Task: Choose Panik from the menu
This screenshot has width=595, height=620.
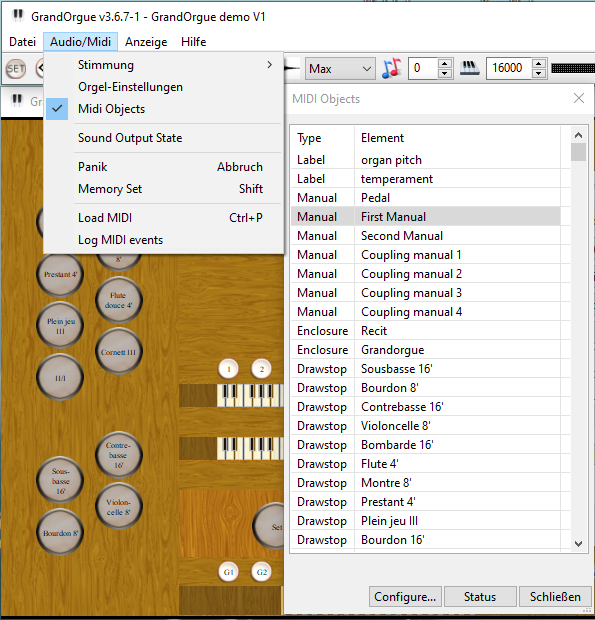Action: click(x=163, y=166)
